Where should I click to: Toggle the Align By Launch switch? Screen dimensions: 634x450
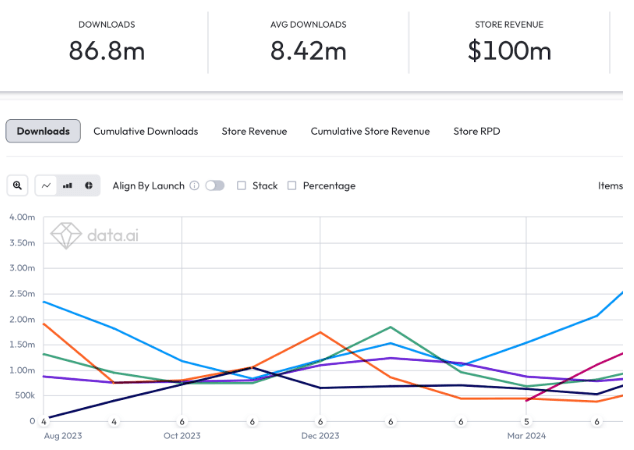click(214, 185)
